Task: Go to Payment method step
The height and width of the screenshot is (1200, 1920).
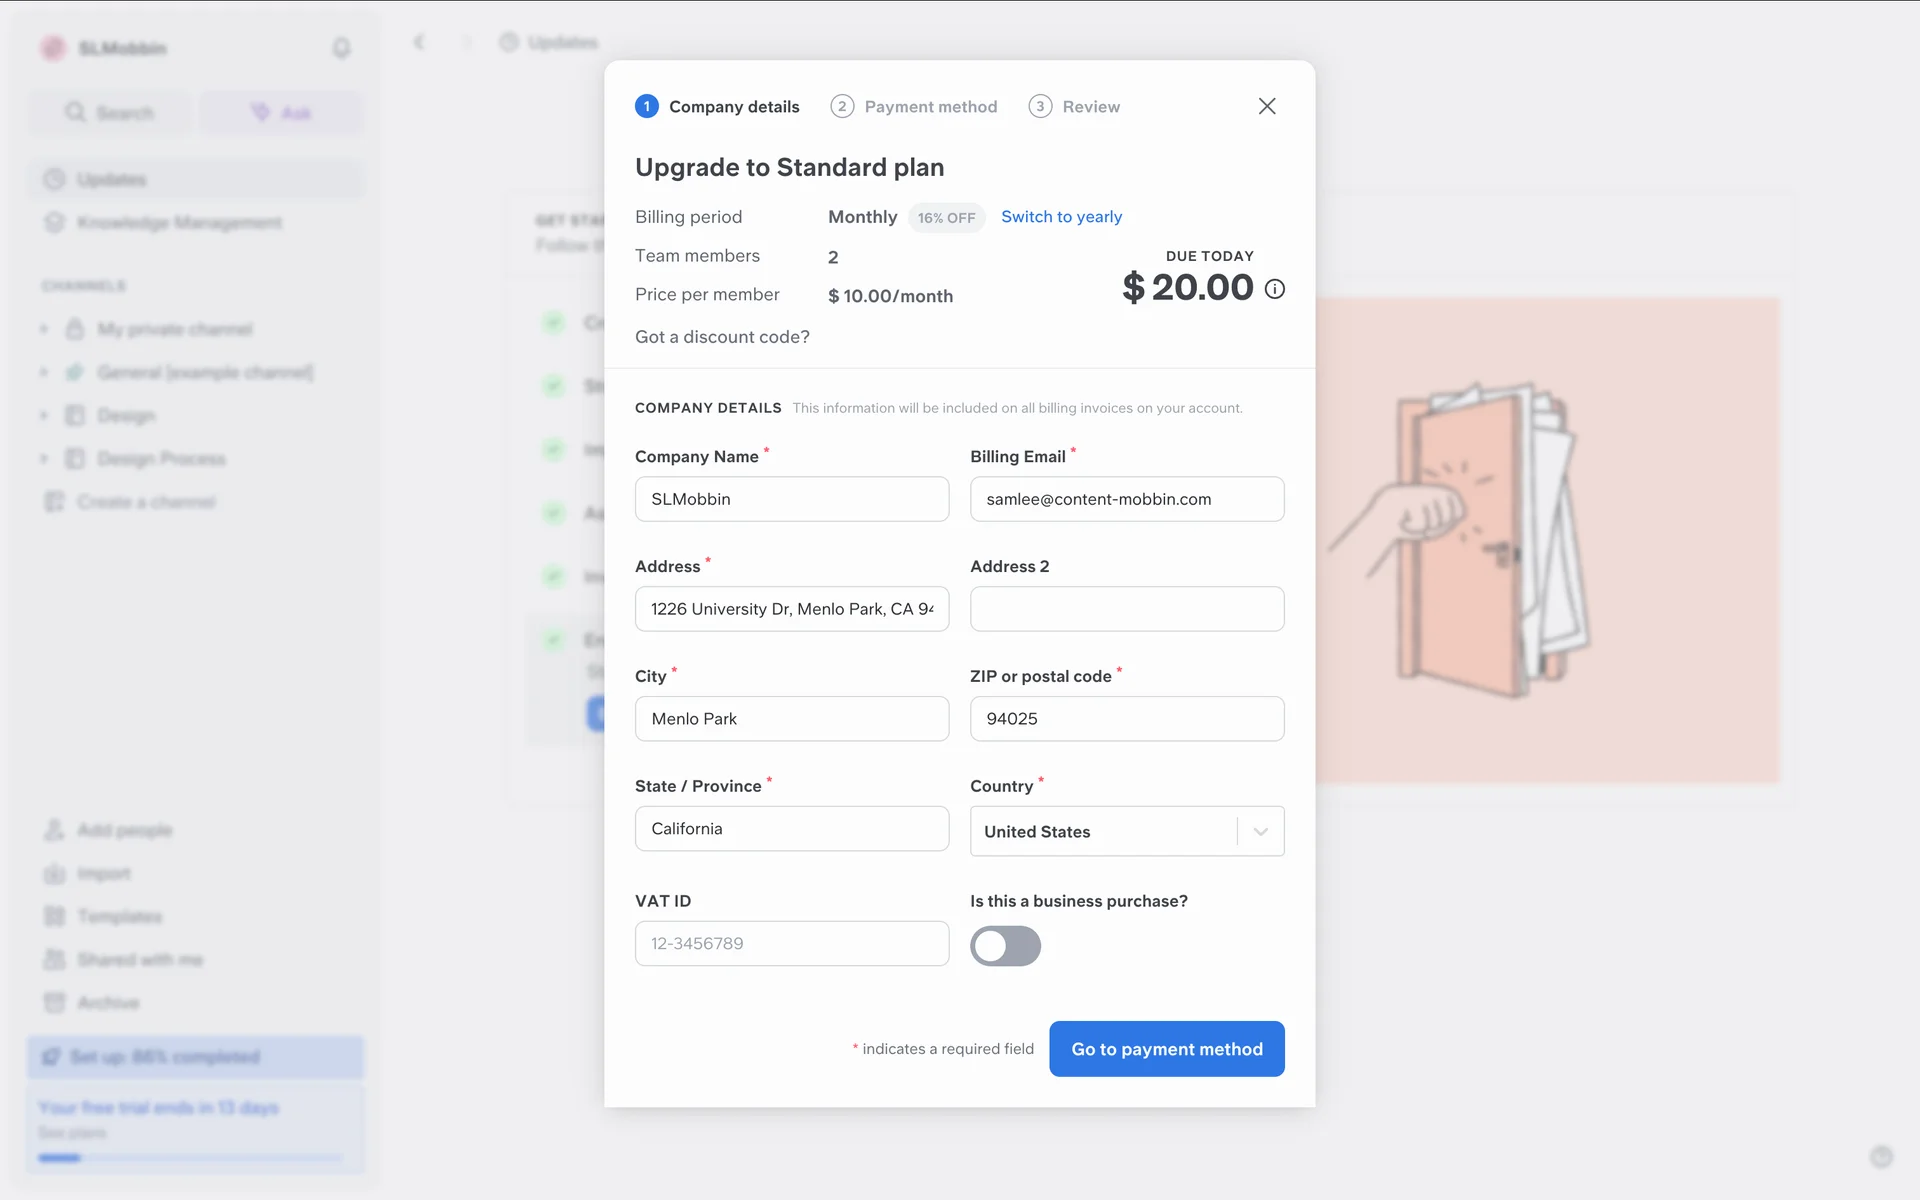Action: (x=914, y=106)
